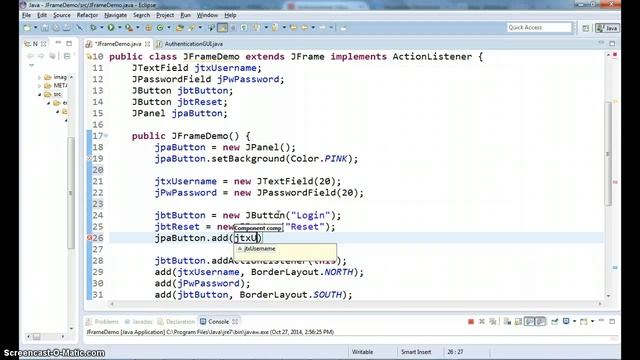
Task: Click the New Java Package icon
Action: tap(149, 28)
